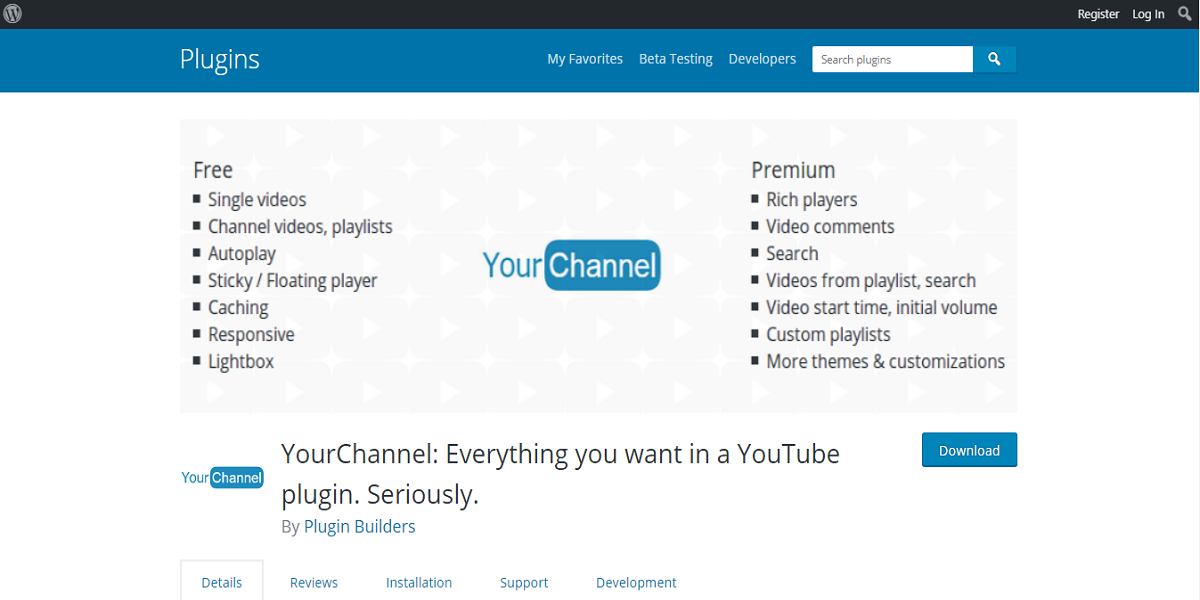Click the 'Sticky / Floating player' text
The image size is (1200, 600).
[293, 281]
